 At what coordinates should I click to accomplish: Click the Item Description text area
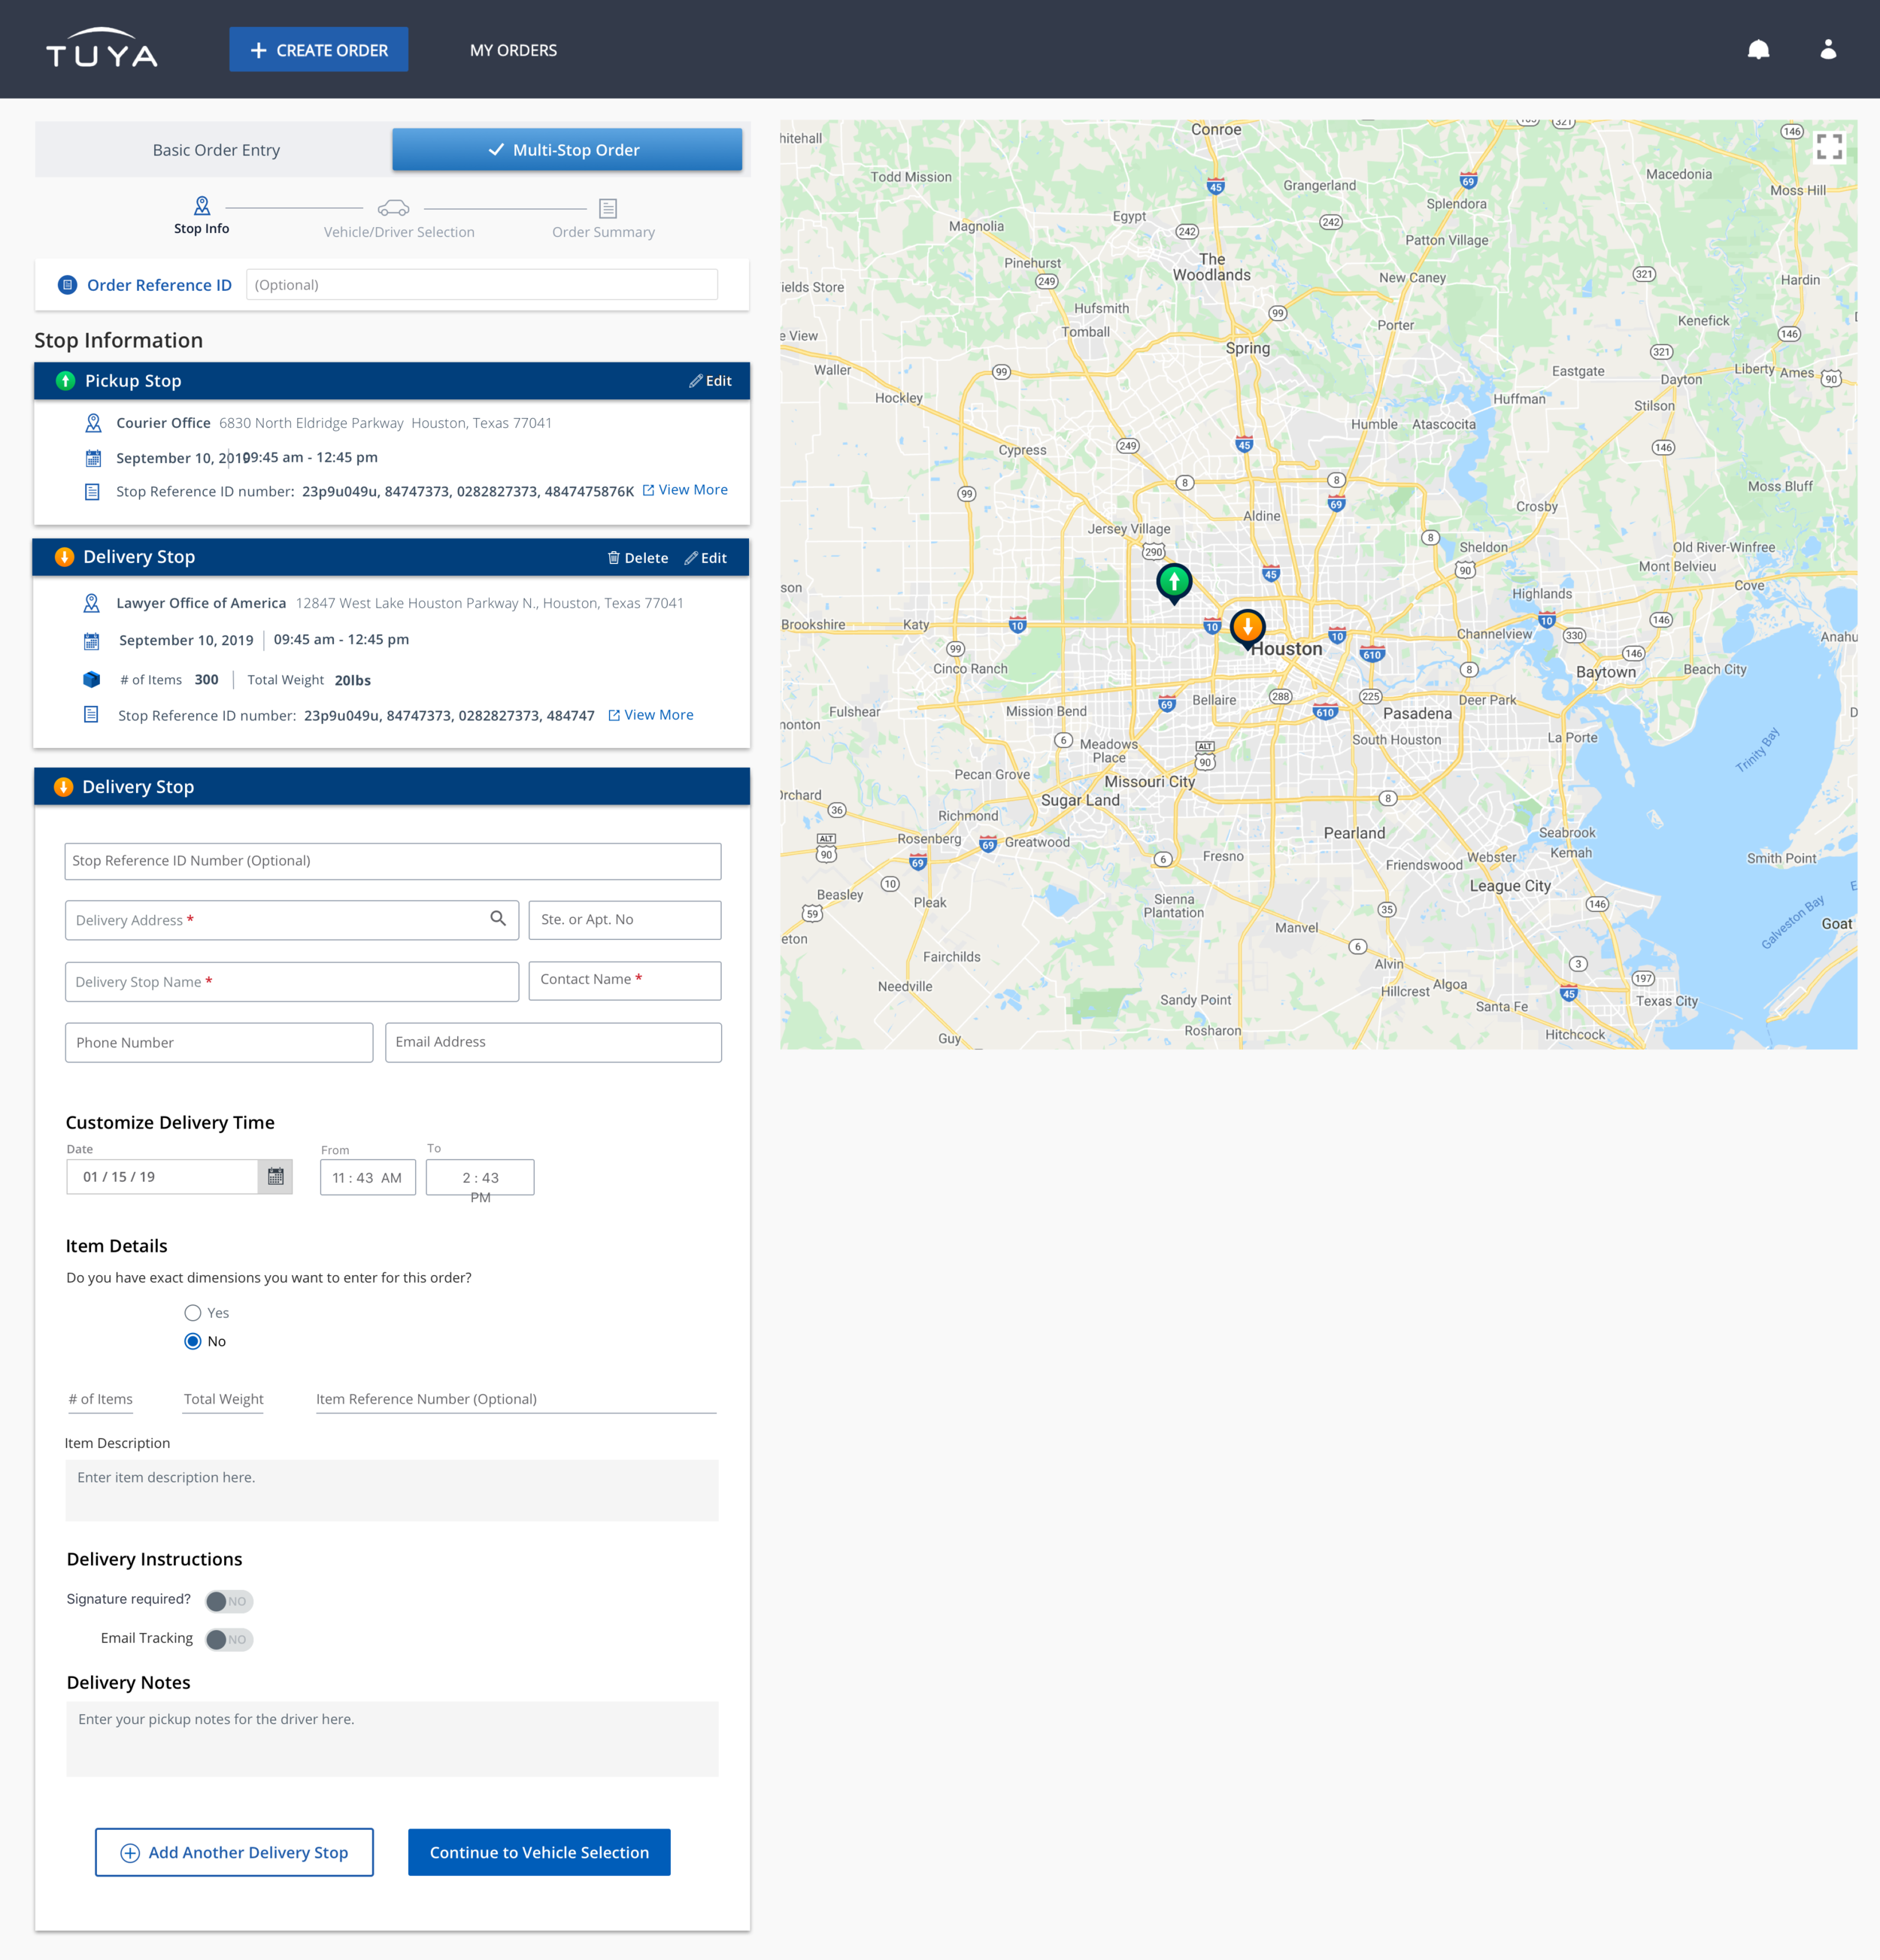(x=392, y=1490)
